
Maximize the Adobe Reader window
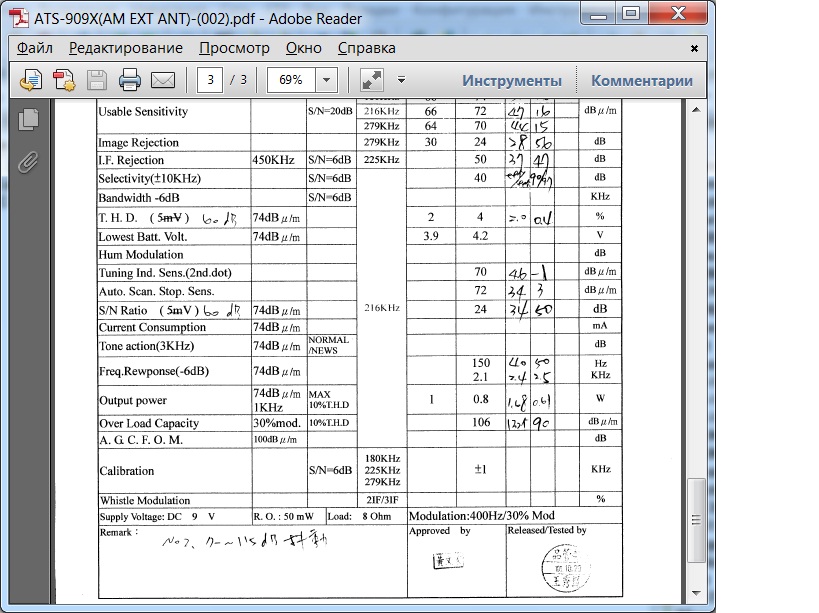[x=631, y=13]
